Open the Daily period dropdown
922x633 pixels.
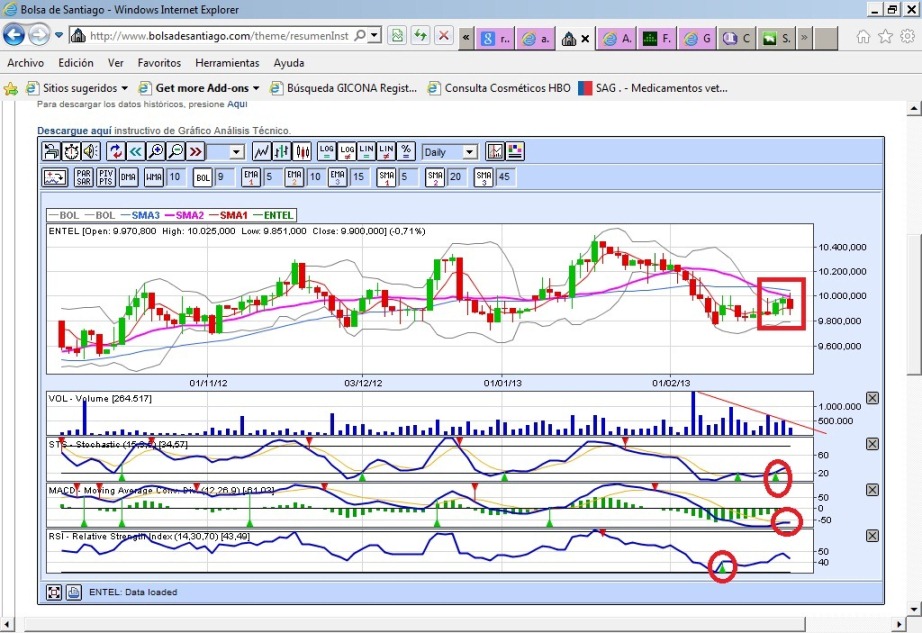(x=449, y=152)
